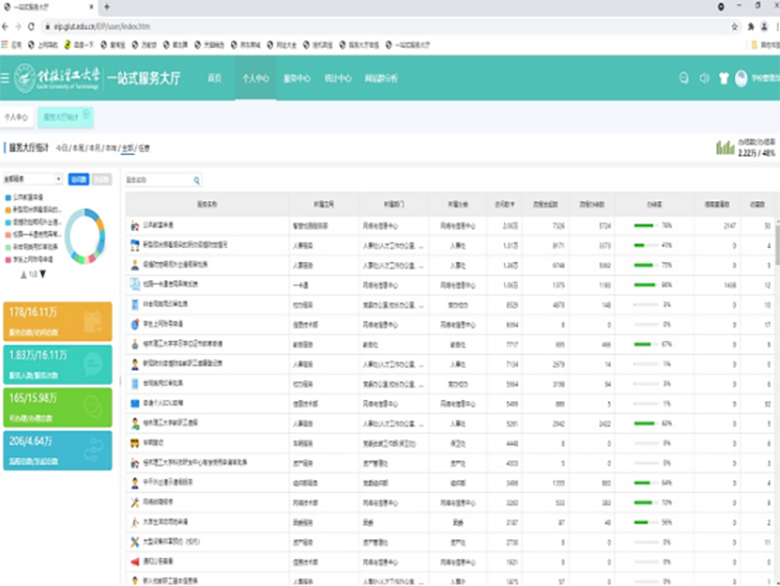Click the browser page reload icon
780x586 pixels.
point(32,26)
